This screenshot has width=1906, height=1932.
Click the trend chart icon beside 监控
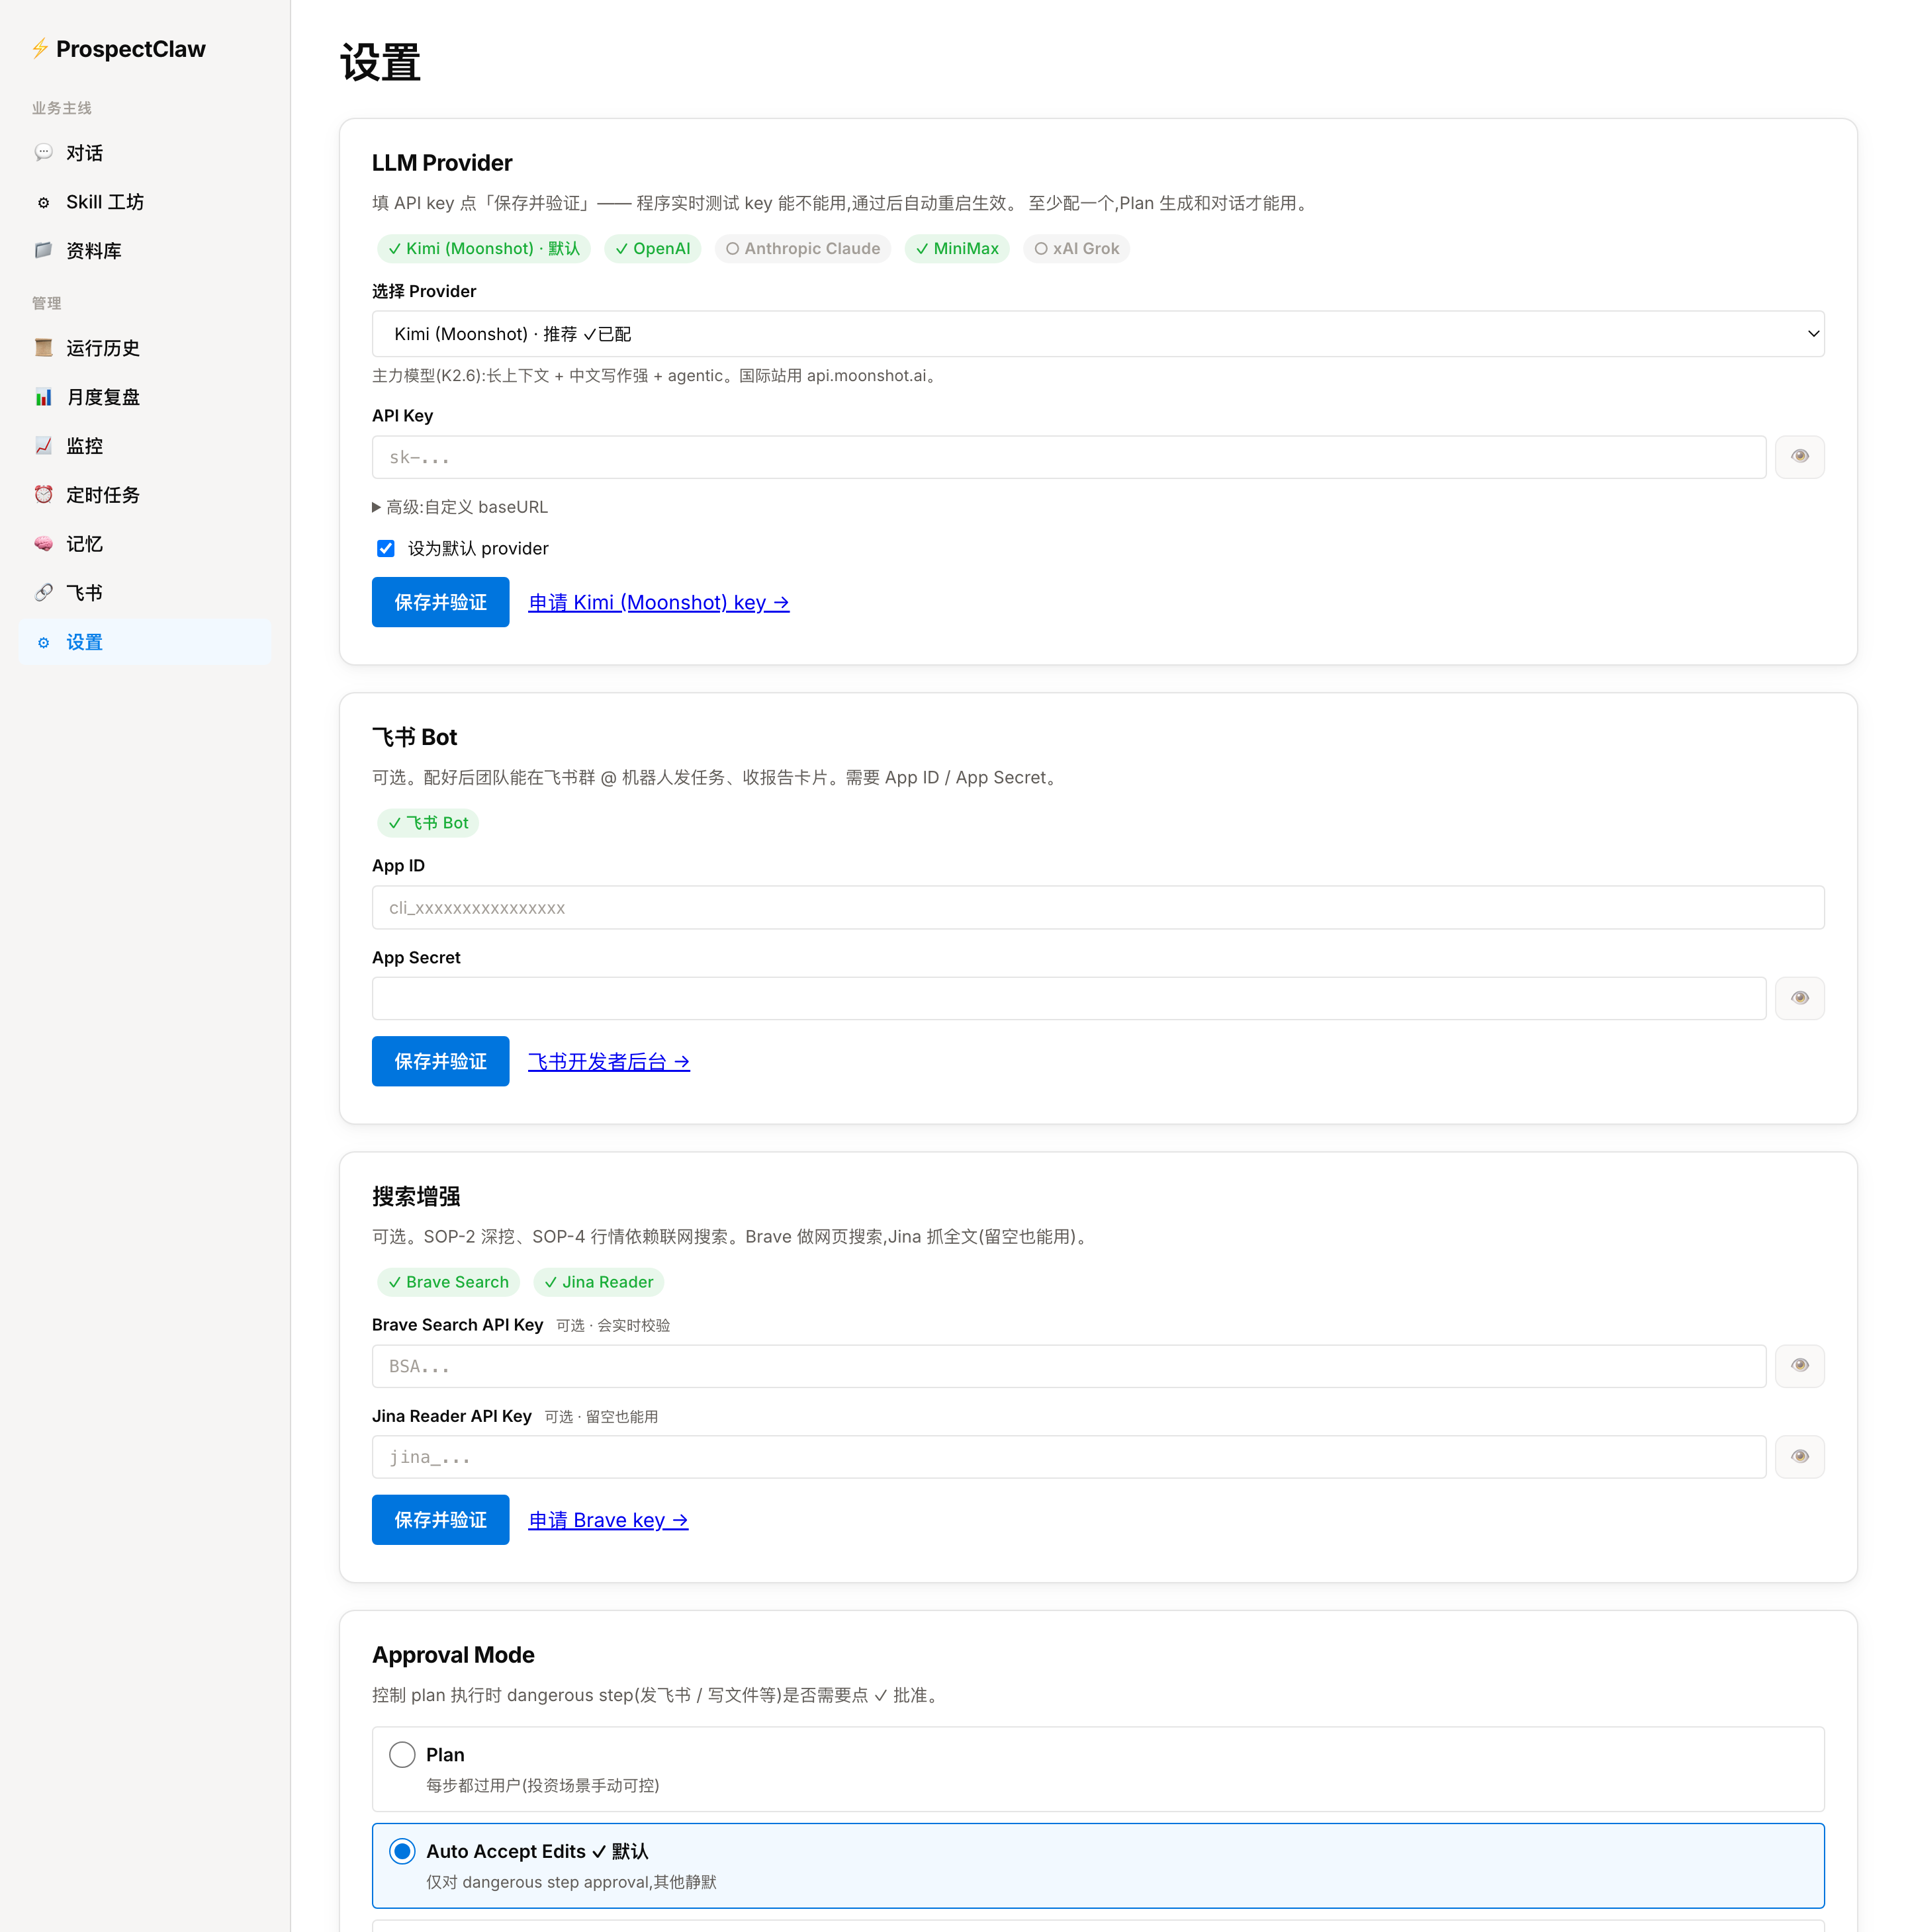click(x=43, y=445)
